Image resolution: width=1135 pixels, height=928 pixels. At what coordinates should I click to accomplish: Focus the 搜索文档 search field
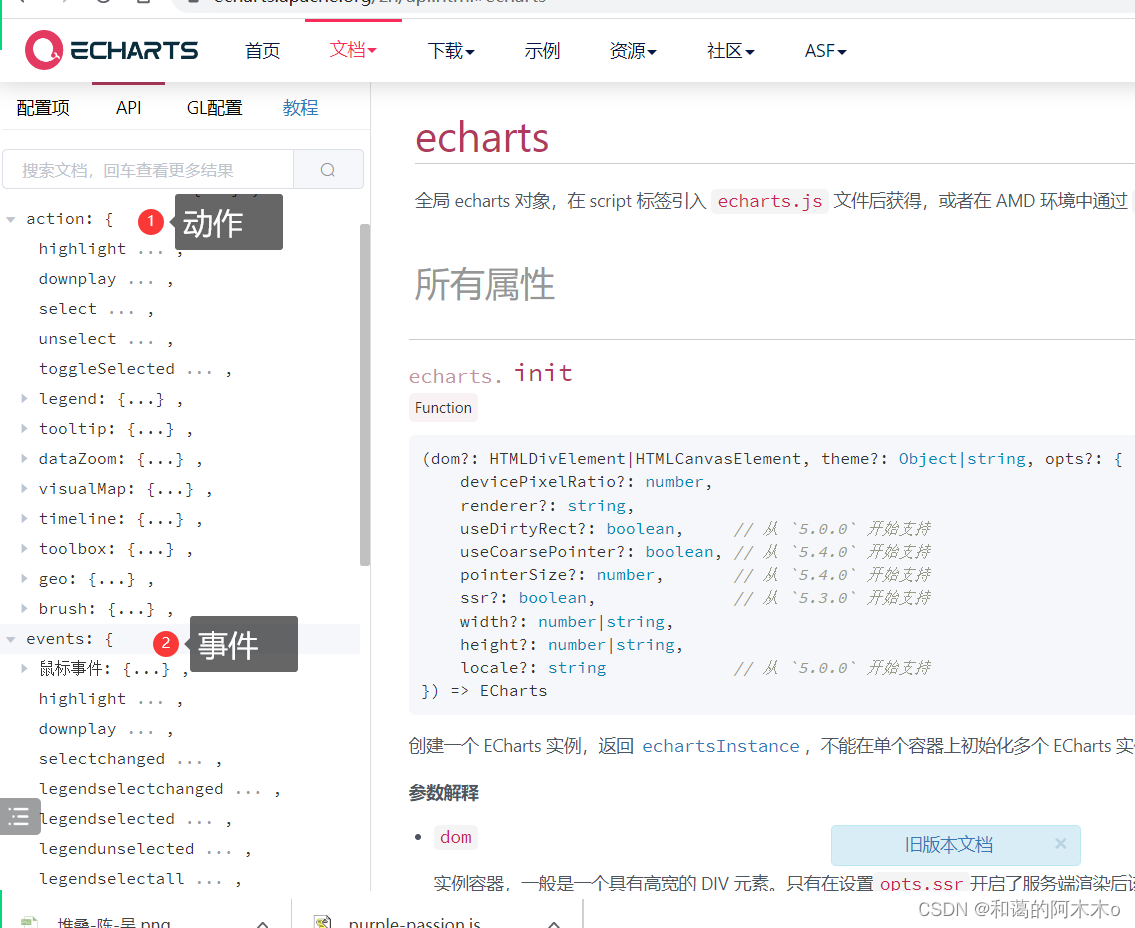148,169
